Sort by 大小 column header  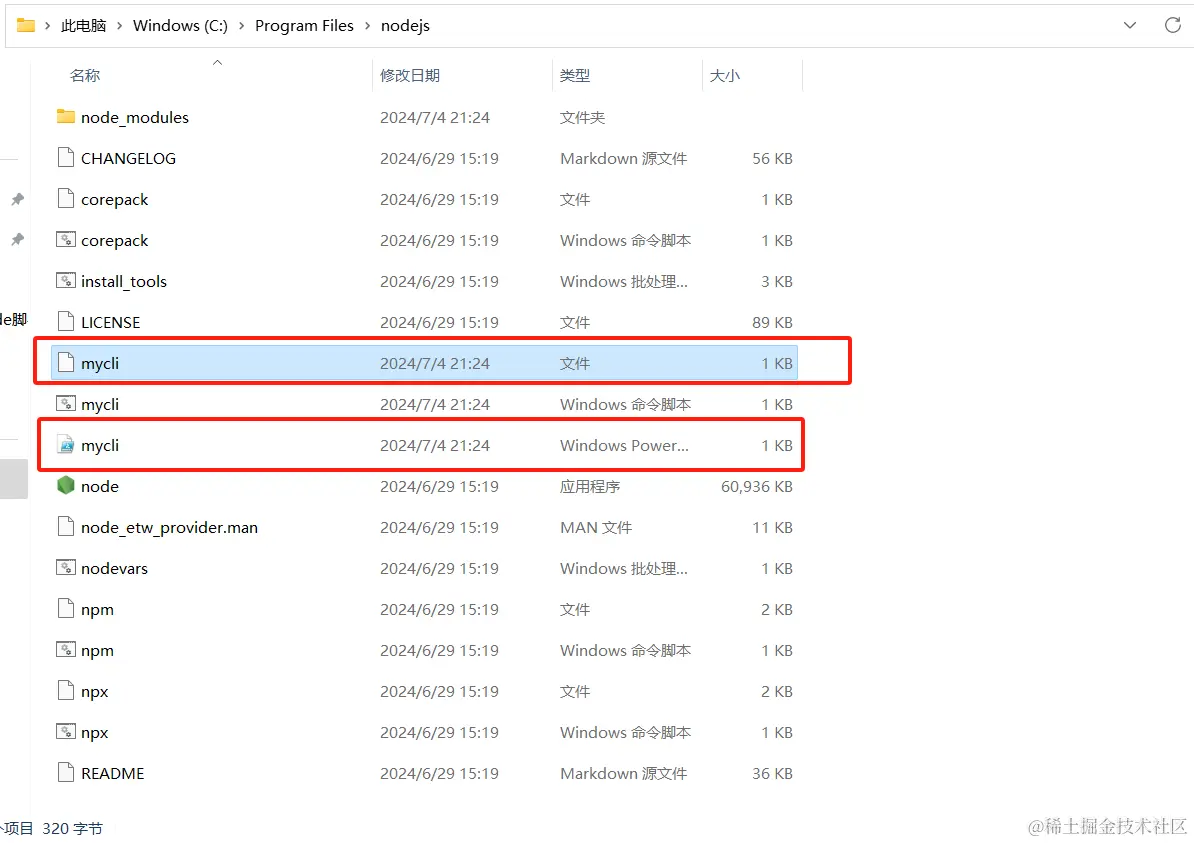[x=725, y=75]
